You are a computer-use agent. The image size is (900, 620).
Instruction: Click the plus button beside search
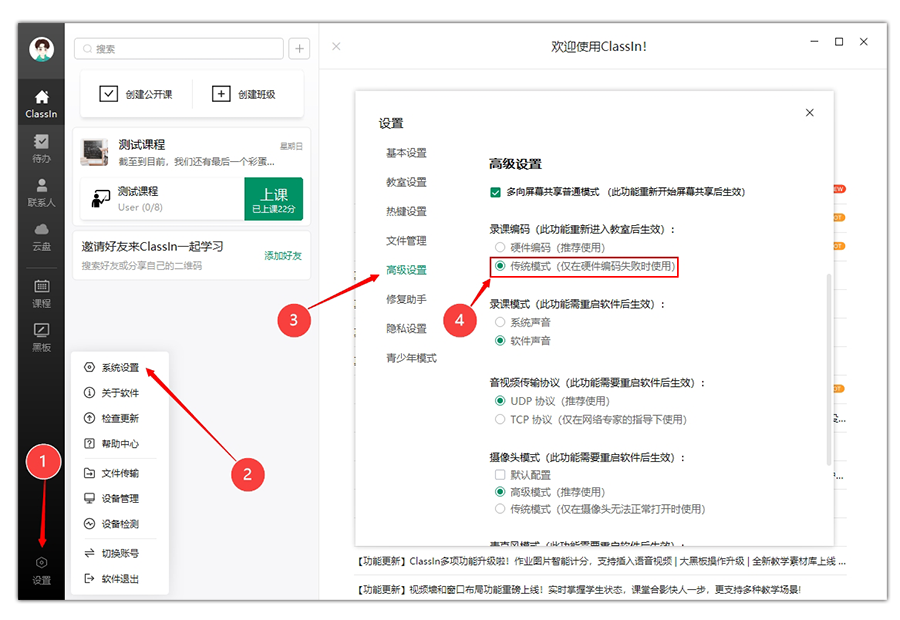click(299, 49)
